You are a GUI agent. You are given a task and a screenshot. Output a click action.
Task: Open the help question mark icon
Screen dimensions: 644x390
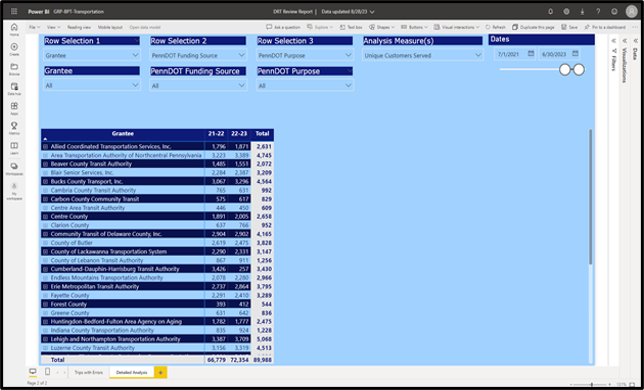[x=598, y=11]
